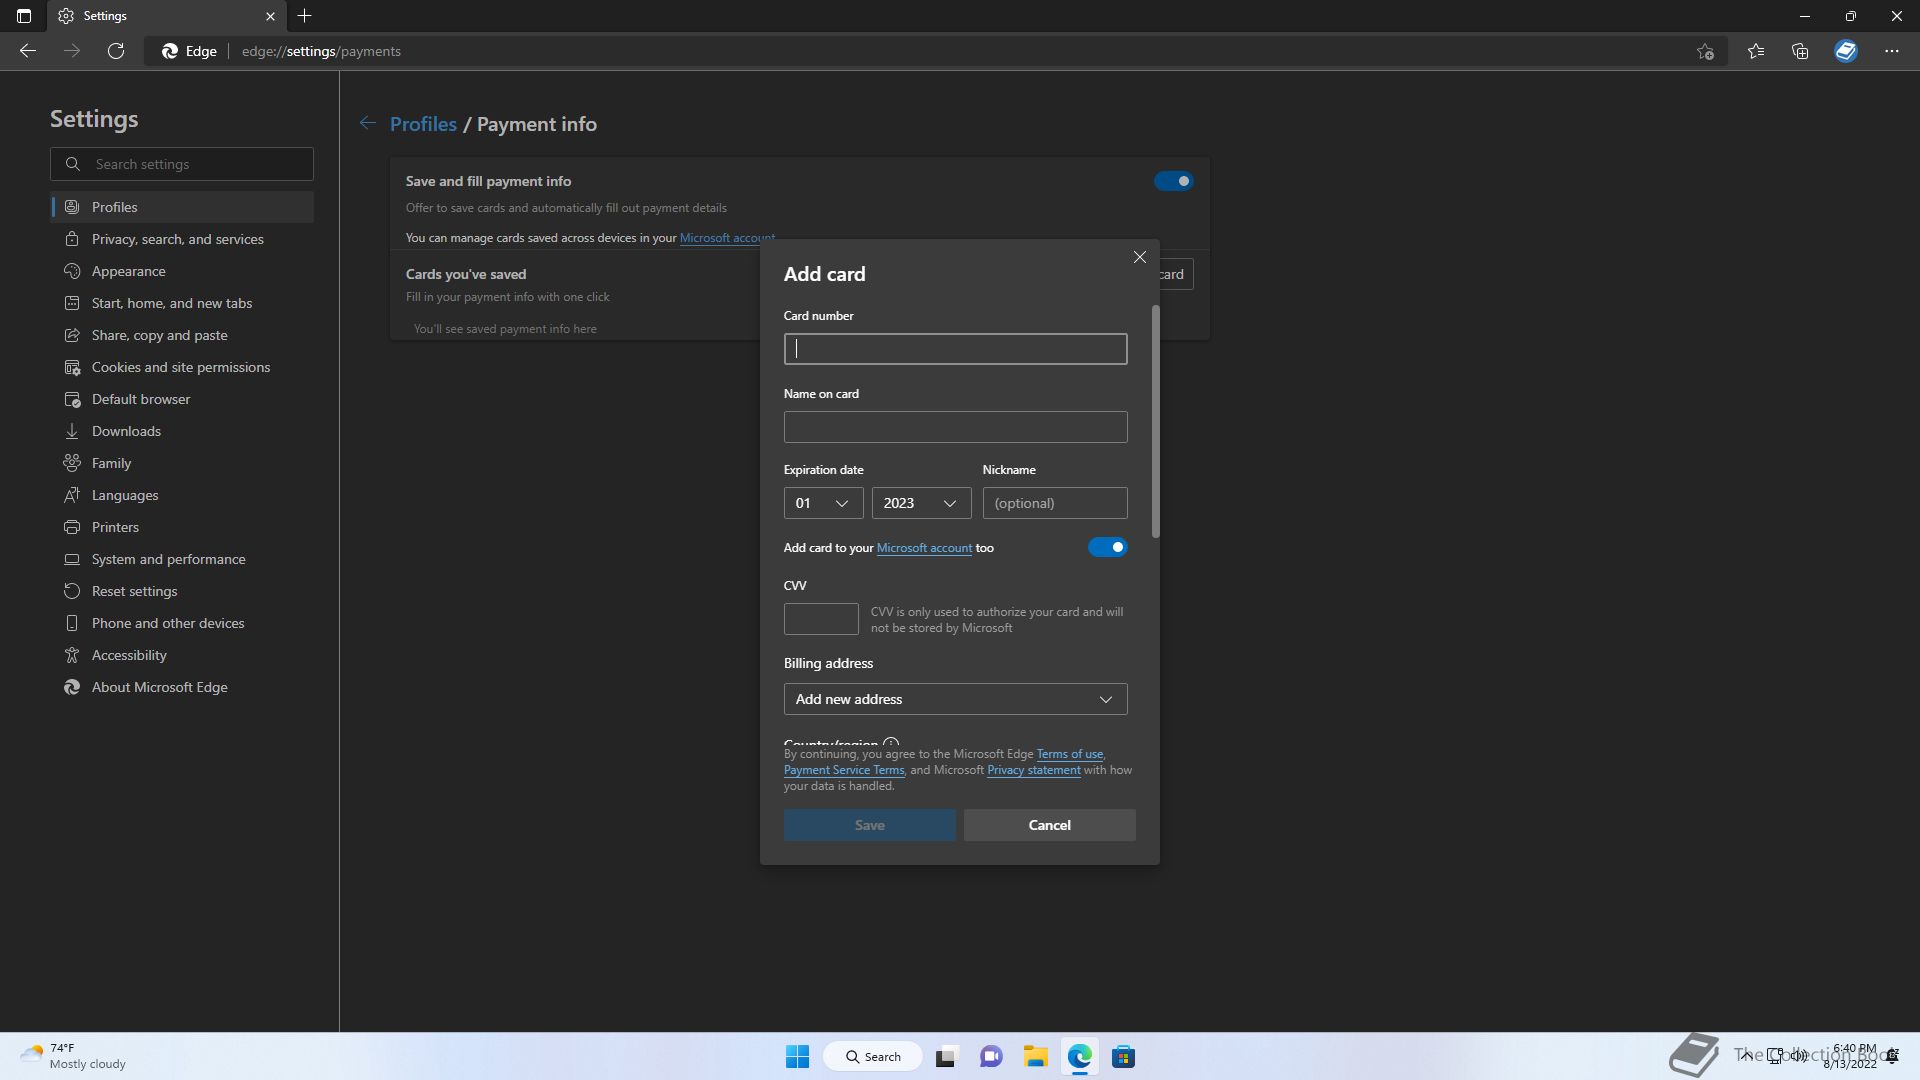Open Cookies and site permissions
The image size is (1920, 1080).
(182, 367)
